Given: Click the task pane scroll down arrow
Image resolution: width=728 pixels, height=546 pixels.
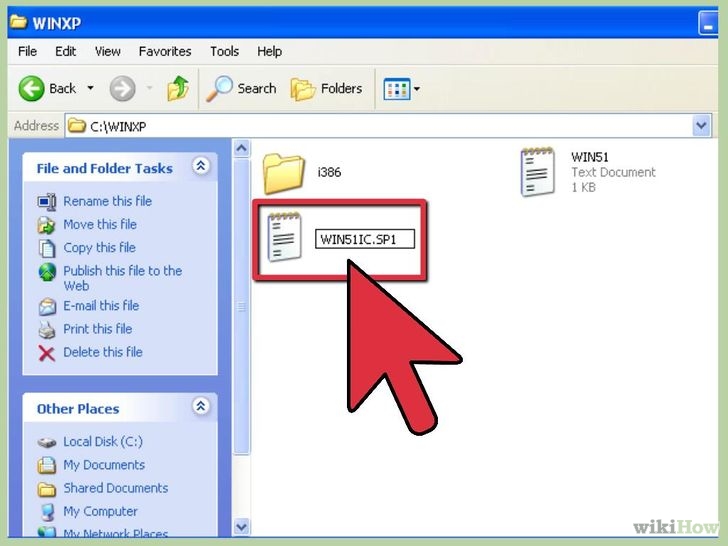Looking at the screenshot, I should 241,527.
